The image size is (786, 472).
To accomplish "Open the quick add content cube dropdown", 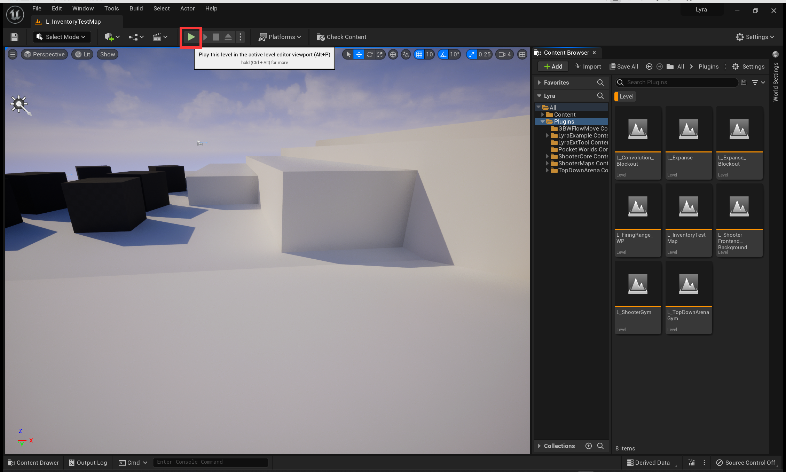I will [112, 37].
